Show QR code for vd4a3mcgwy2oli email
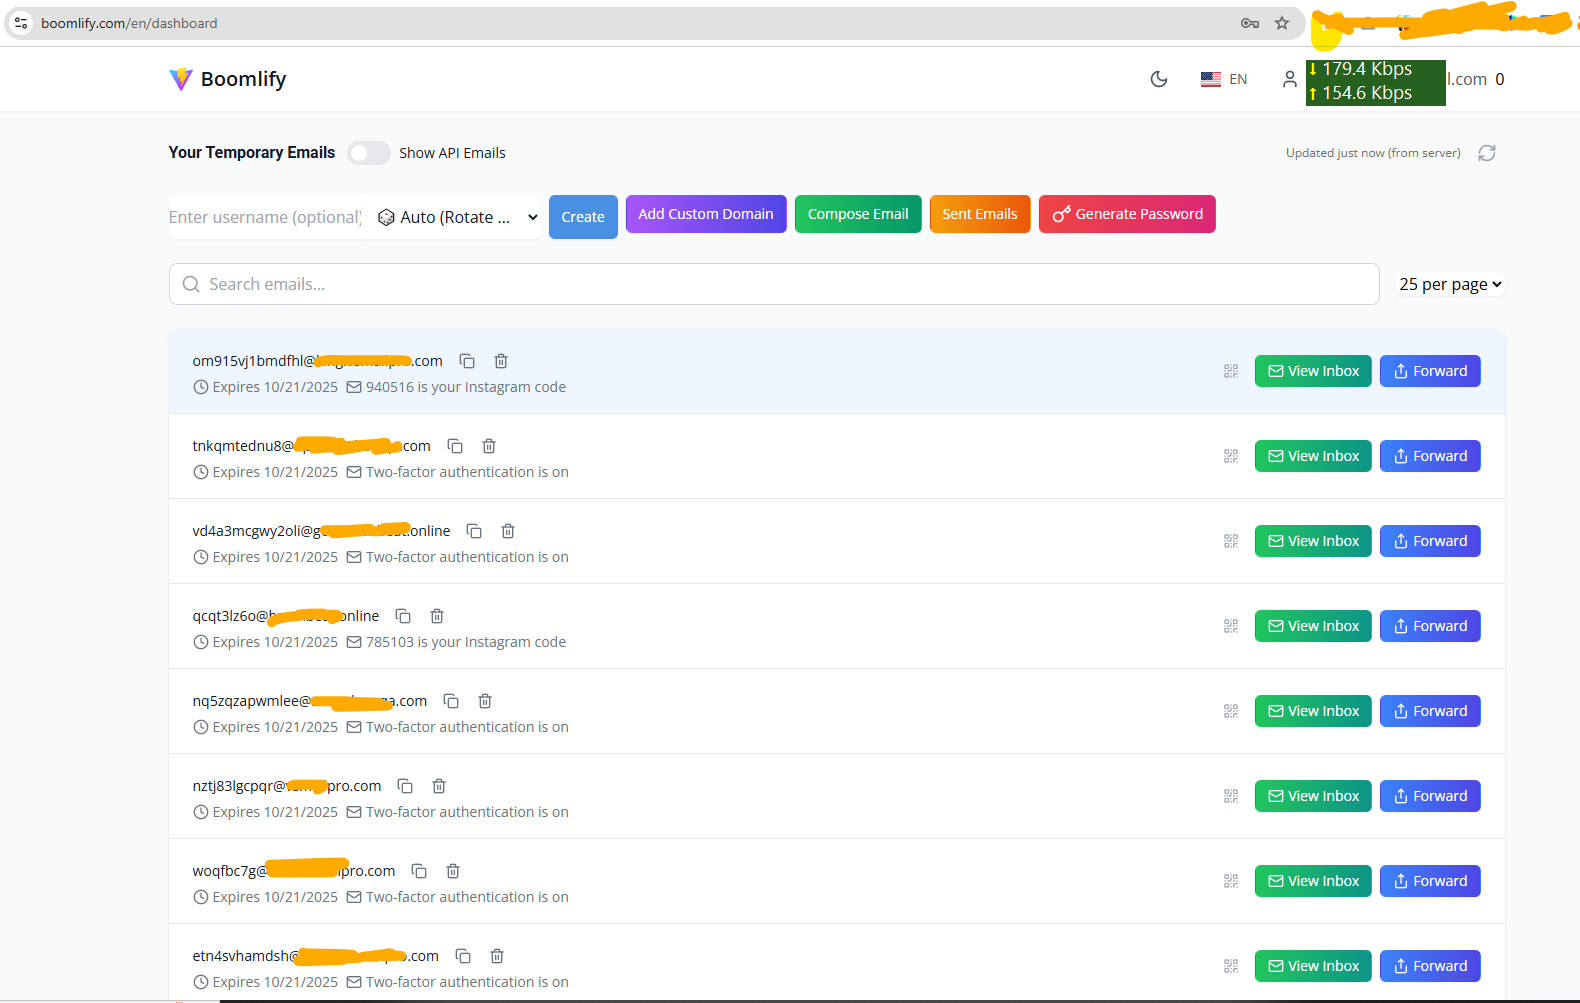The height and width of the screenshot is (1003, 1580). coord(1231,541)
